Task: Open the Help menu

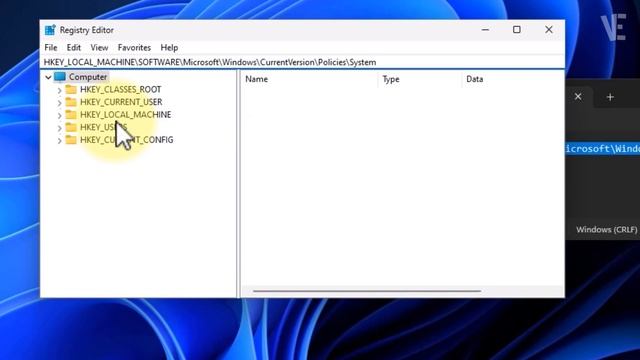Action: pos(169,48)
